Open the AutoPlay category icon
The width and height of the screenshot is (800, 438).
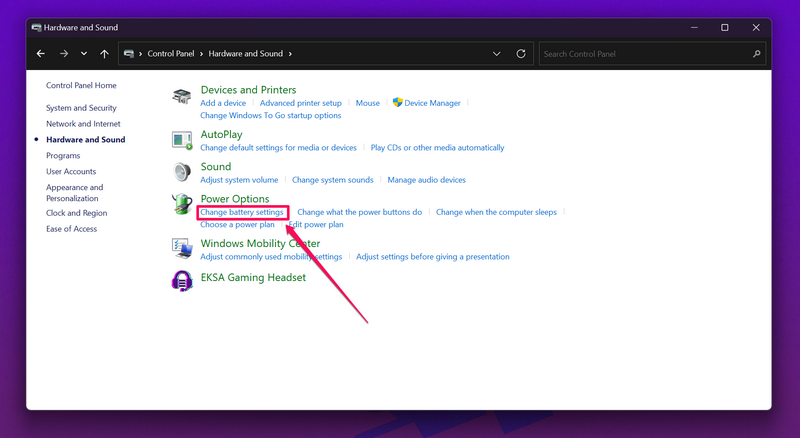coord(182,140)
